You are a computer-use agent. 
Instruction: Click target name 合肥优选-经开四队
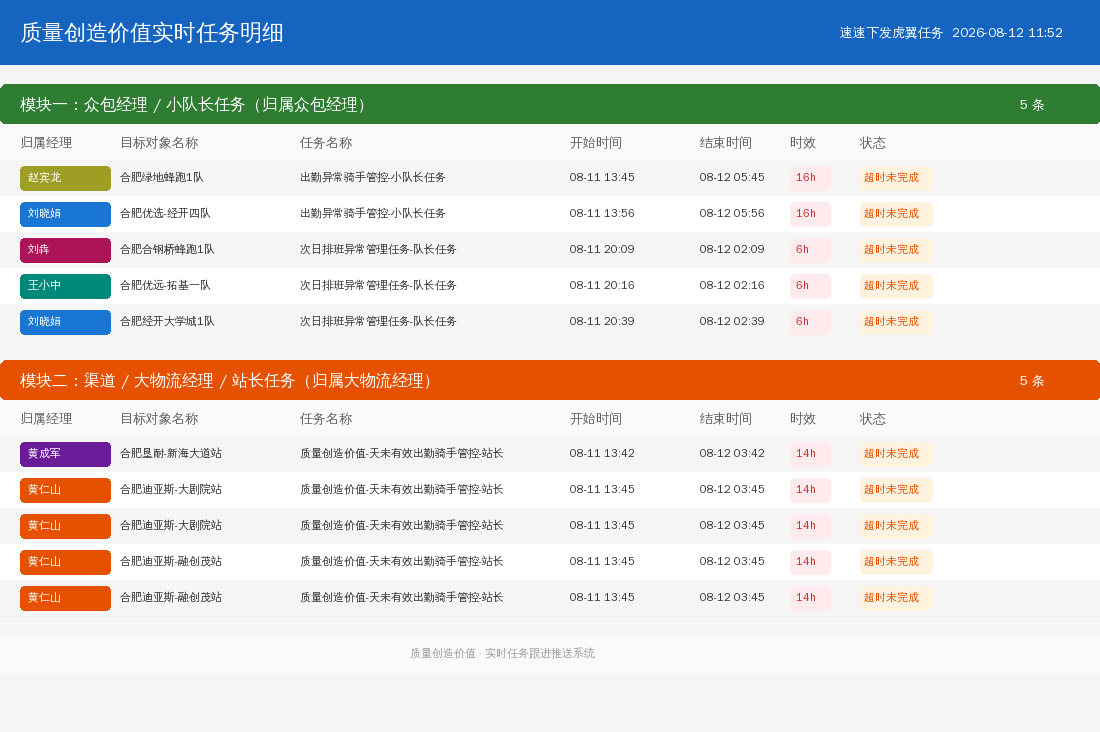coord(165,213)
